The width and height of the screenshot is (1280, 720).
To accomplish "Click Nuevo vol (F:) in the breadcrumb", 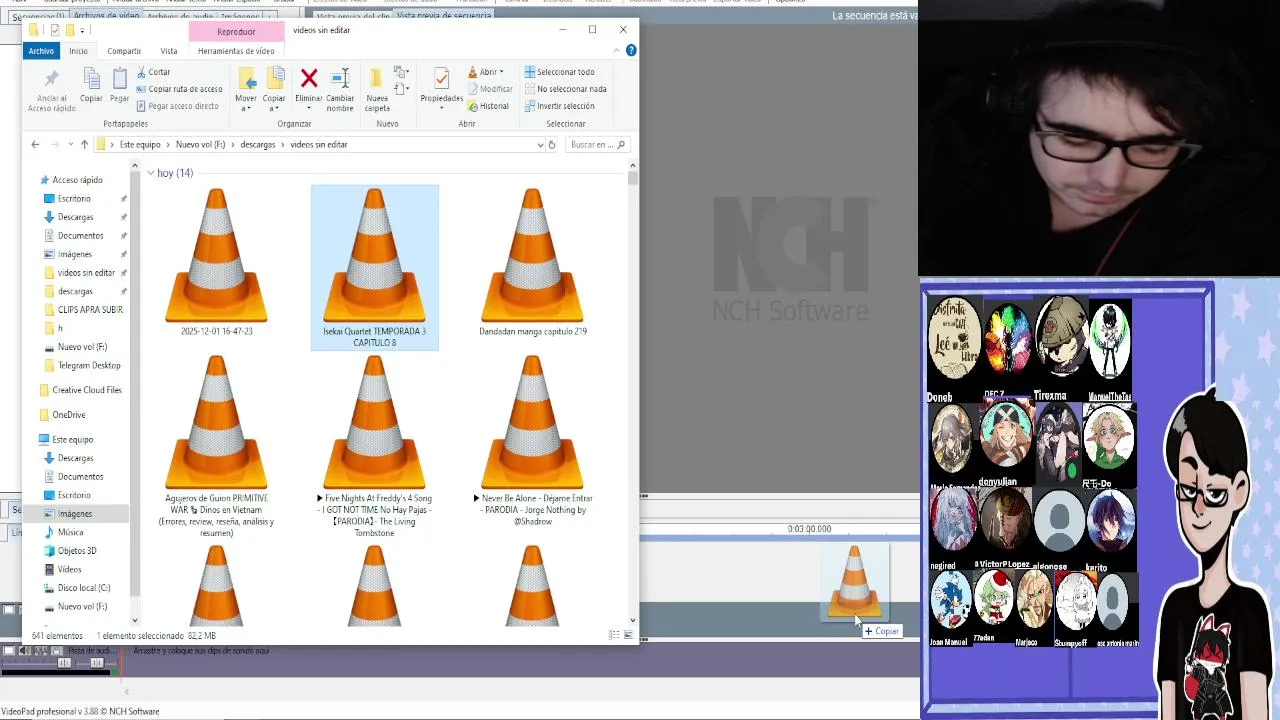I will click(200, 144).
